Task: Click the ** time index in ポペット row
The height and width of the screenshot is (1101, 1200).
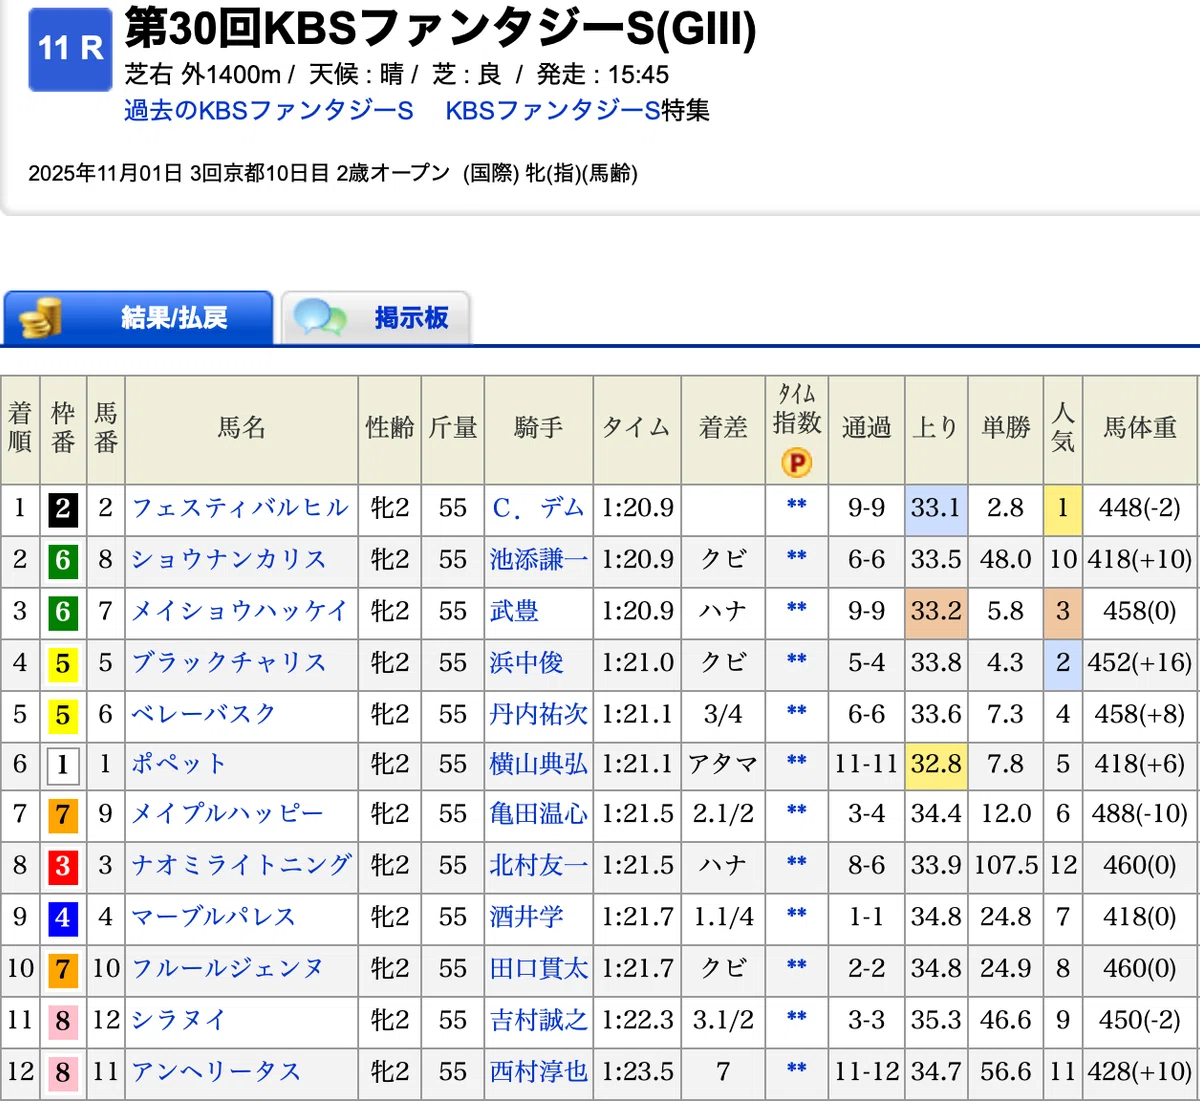Action: coord(797,762)
